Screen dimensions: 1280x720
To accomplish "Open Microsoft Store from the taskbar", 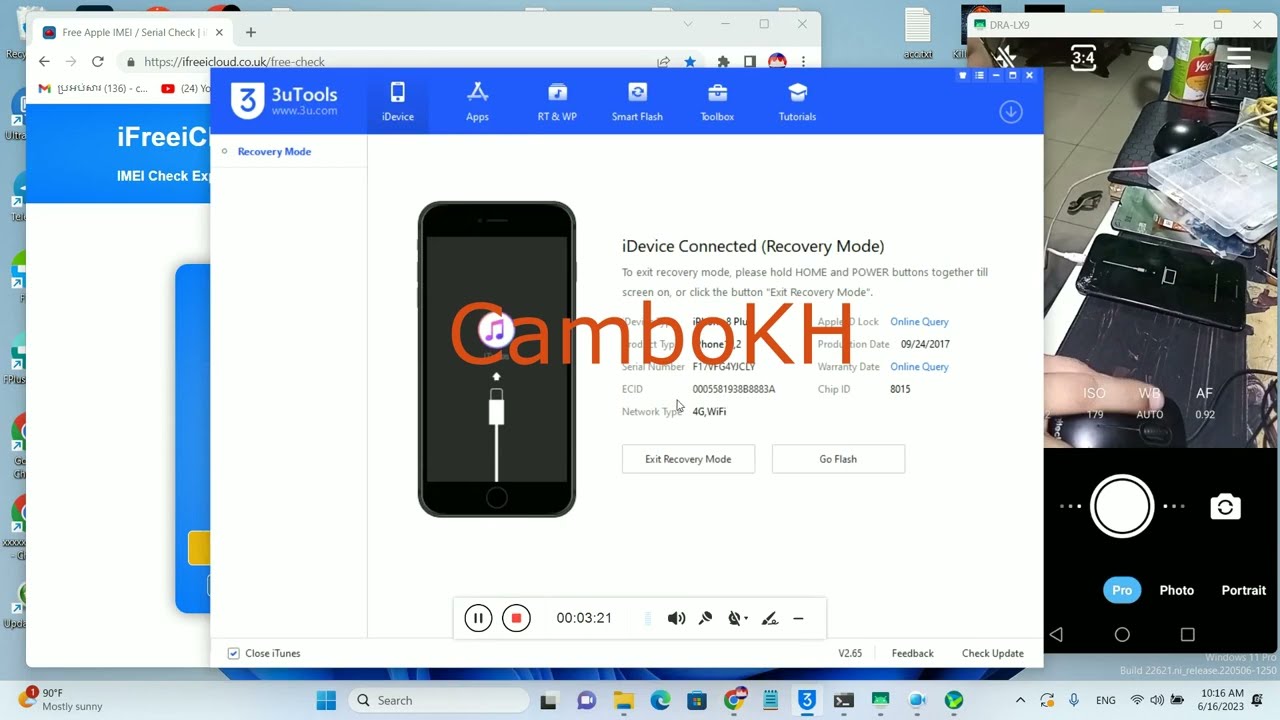I will [x=696, y=700].
